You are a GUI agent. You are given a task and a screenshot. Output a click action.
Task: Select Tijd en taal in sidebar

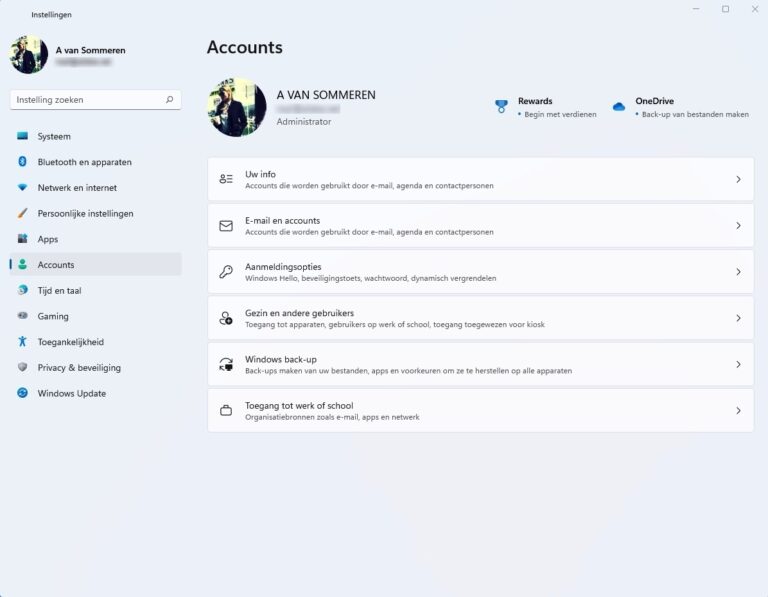59,290
